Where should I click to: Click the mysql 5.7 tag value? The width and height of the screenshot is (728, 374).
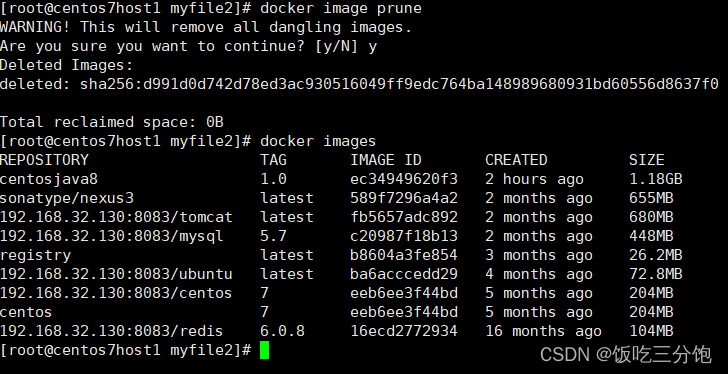[x=273, y=236]
